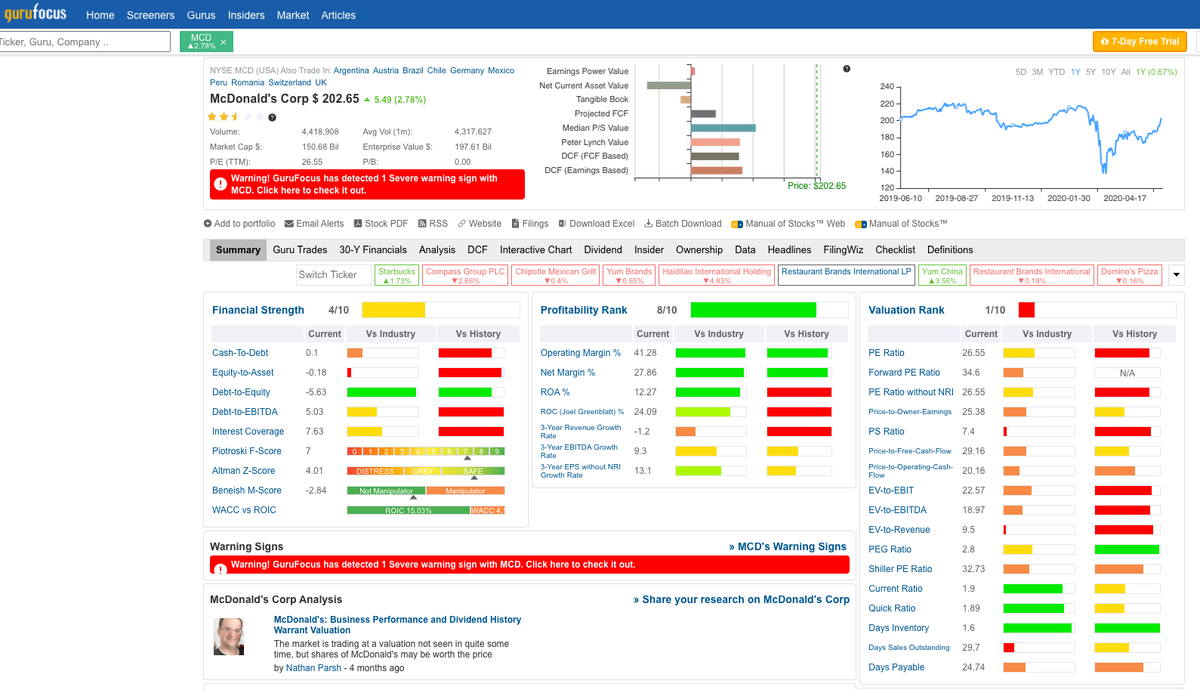Open the Insiders menu
Screen dimensions: 1200x690
246,15
